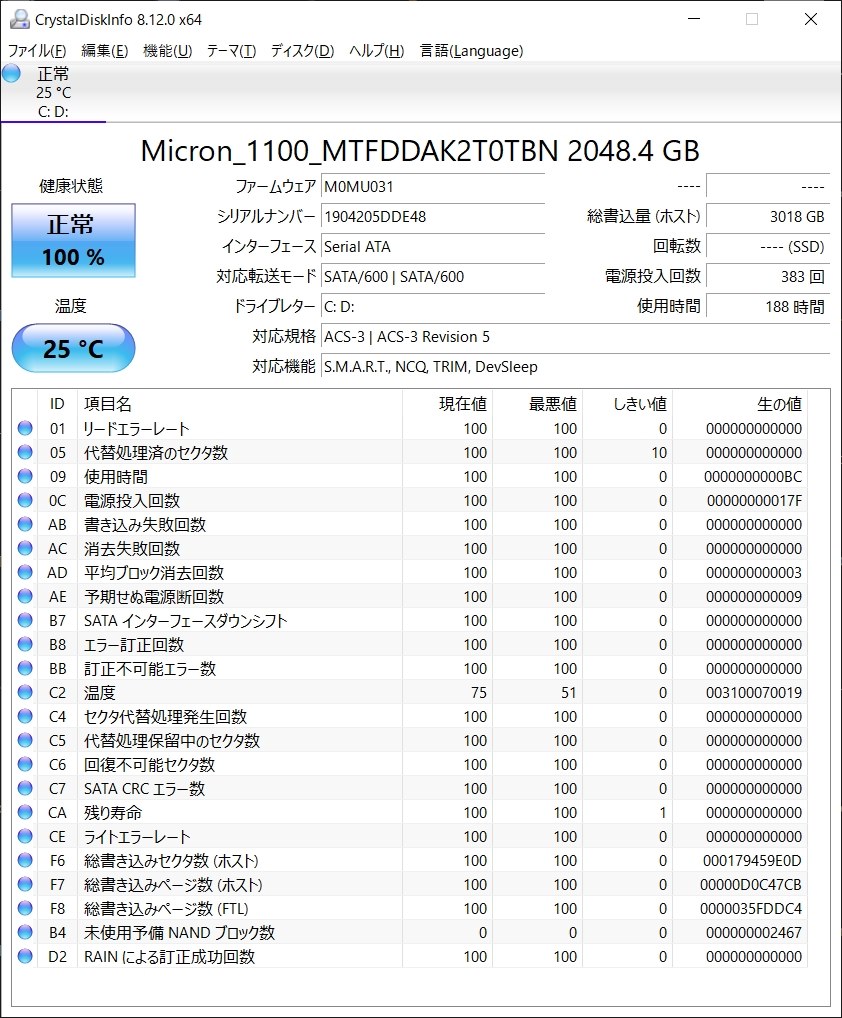Click status orb for ID AE 予期せぬ電源断回数
Image resolution: width=842 pixels, height=1018 pixels.
tap(25, 597)
